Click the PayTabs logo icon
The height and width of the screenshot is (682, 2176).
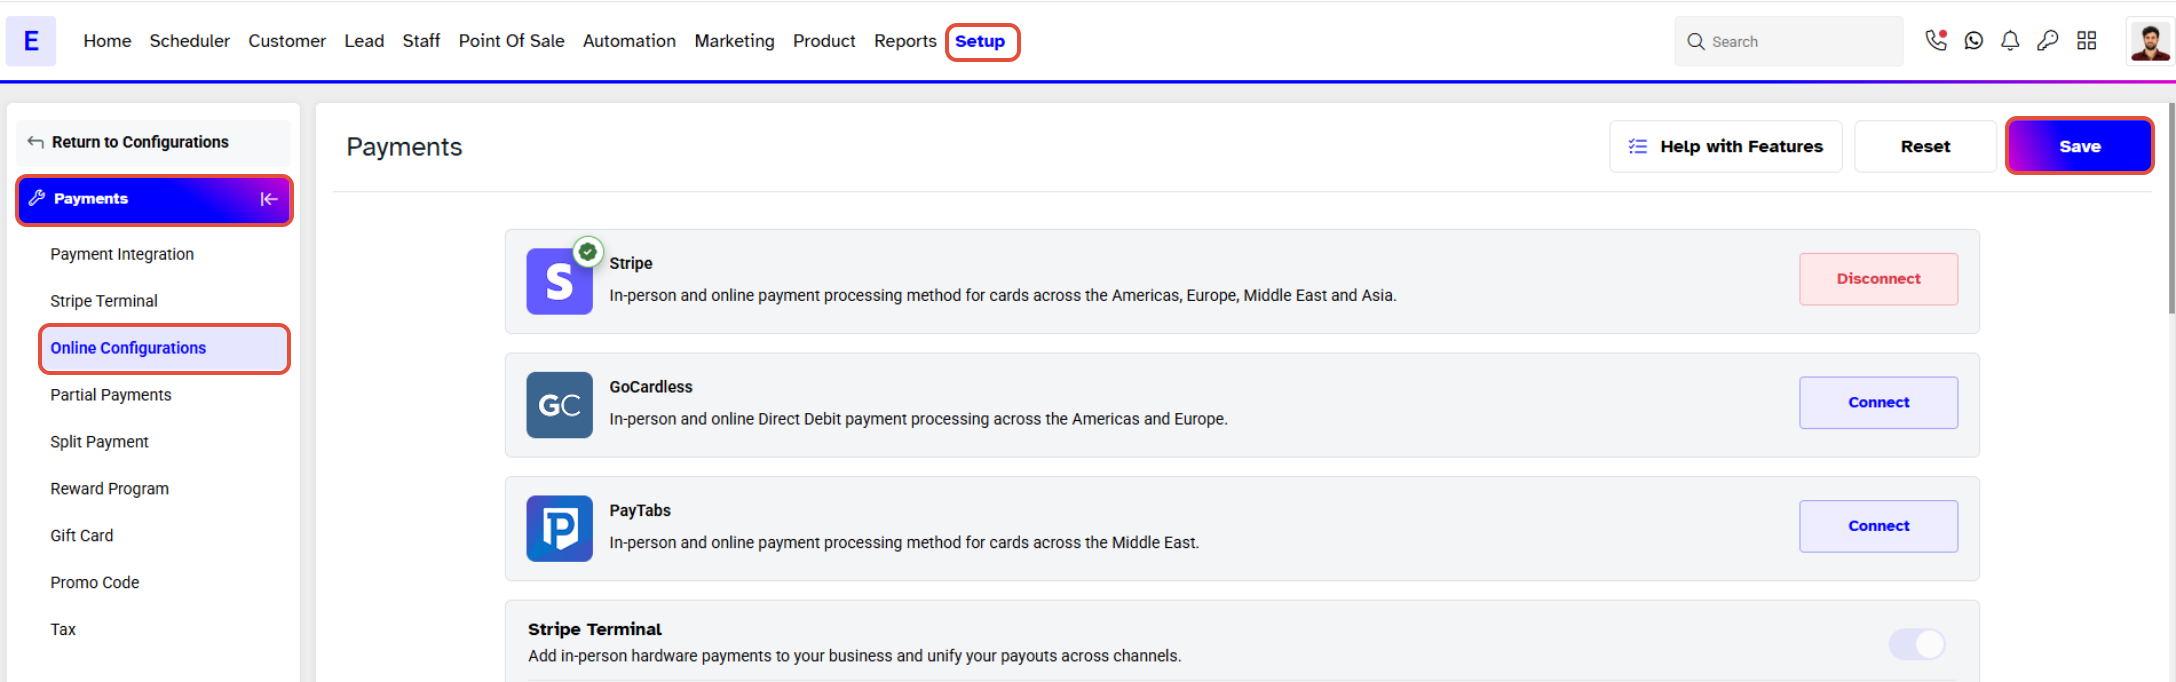pyautogui.click(x=559, y=528)
